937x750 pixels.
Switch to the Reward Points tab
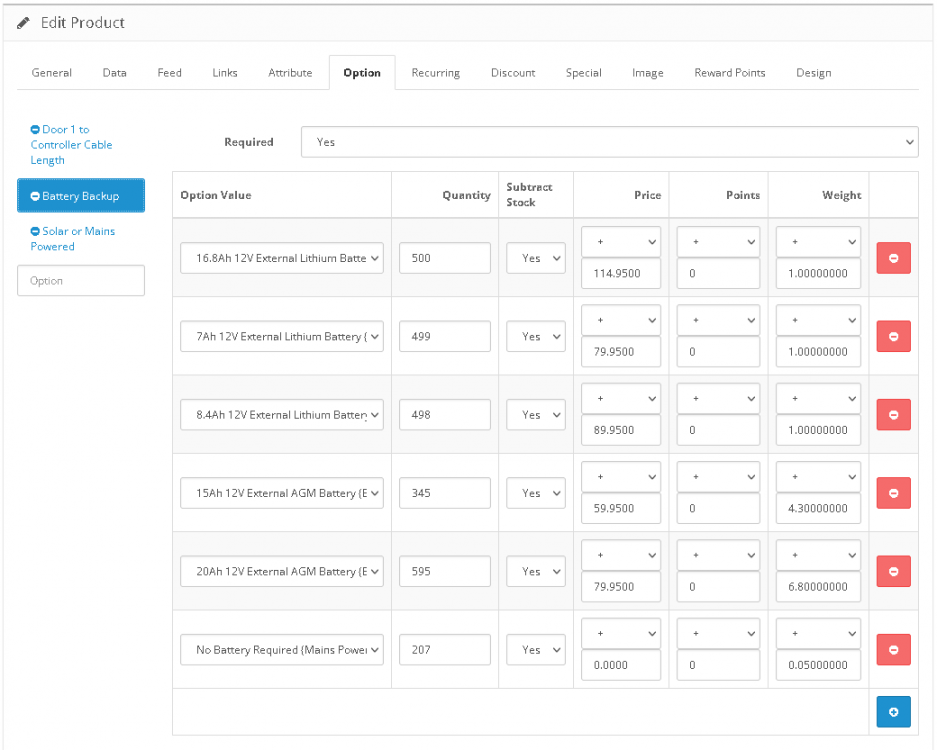tap(730, 73)
